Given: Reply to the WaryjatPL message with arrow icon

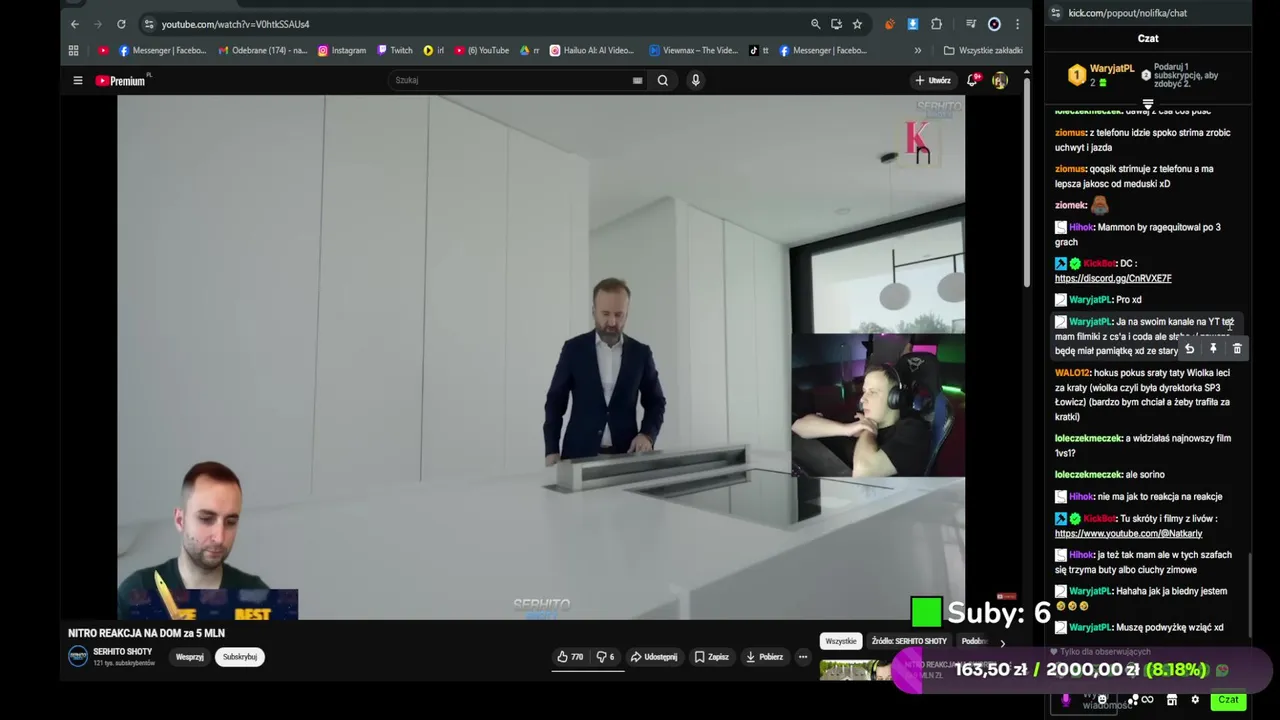Looking at the screenshot, I should (1189, 349).
